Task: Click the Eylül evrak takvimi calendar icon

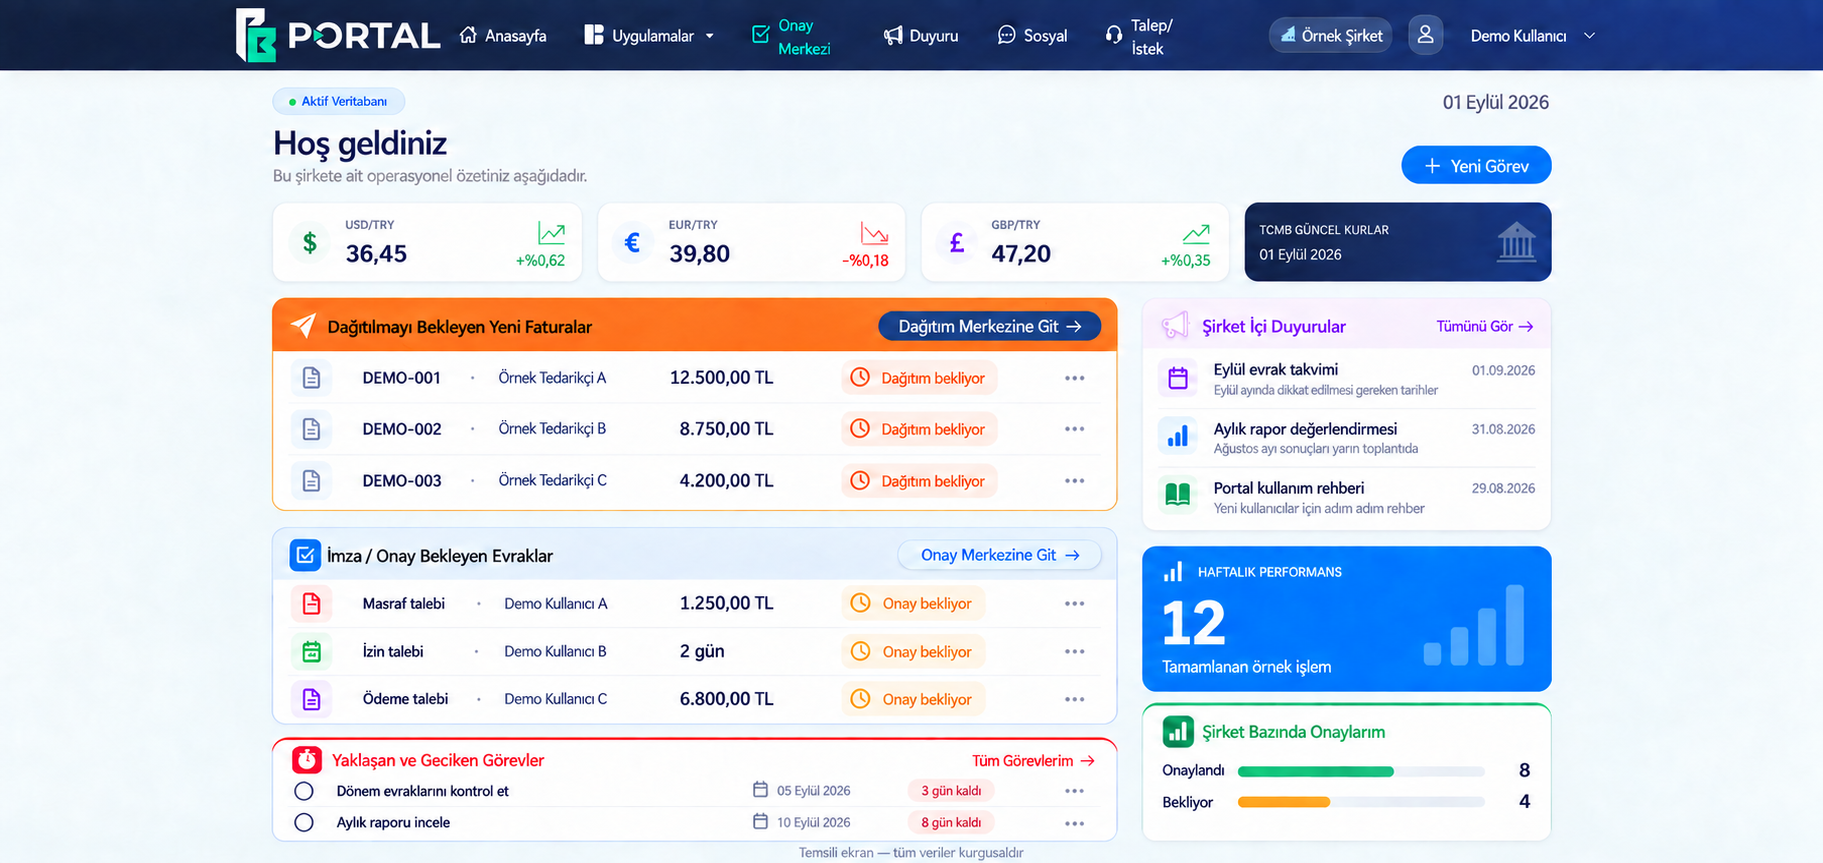Action: coord(1178,378)
